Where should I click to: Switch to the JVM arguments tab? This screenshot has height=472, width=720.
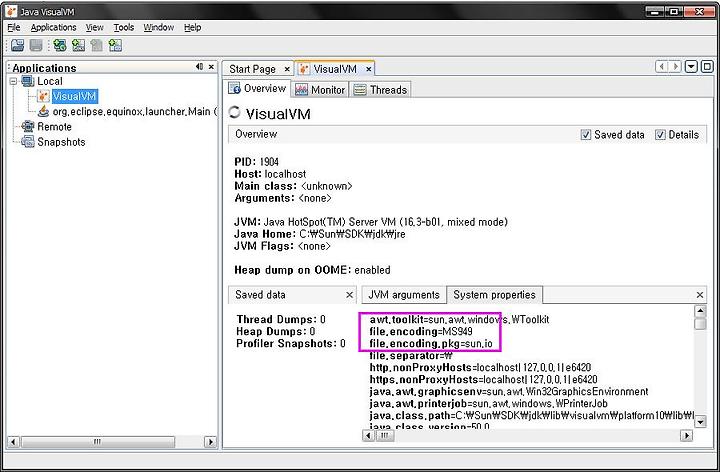404,295
